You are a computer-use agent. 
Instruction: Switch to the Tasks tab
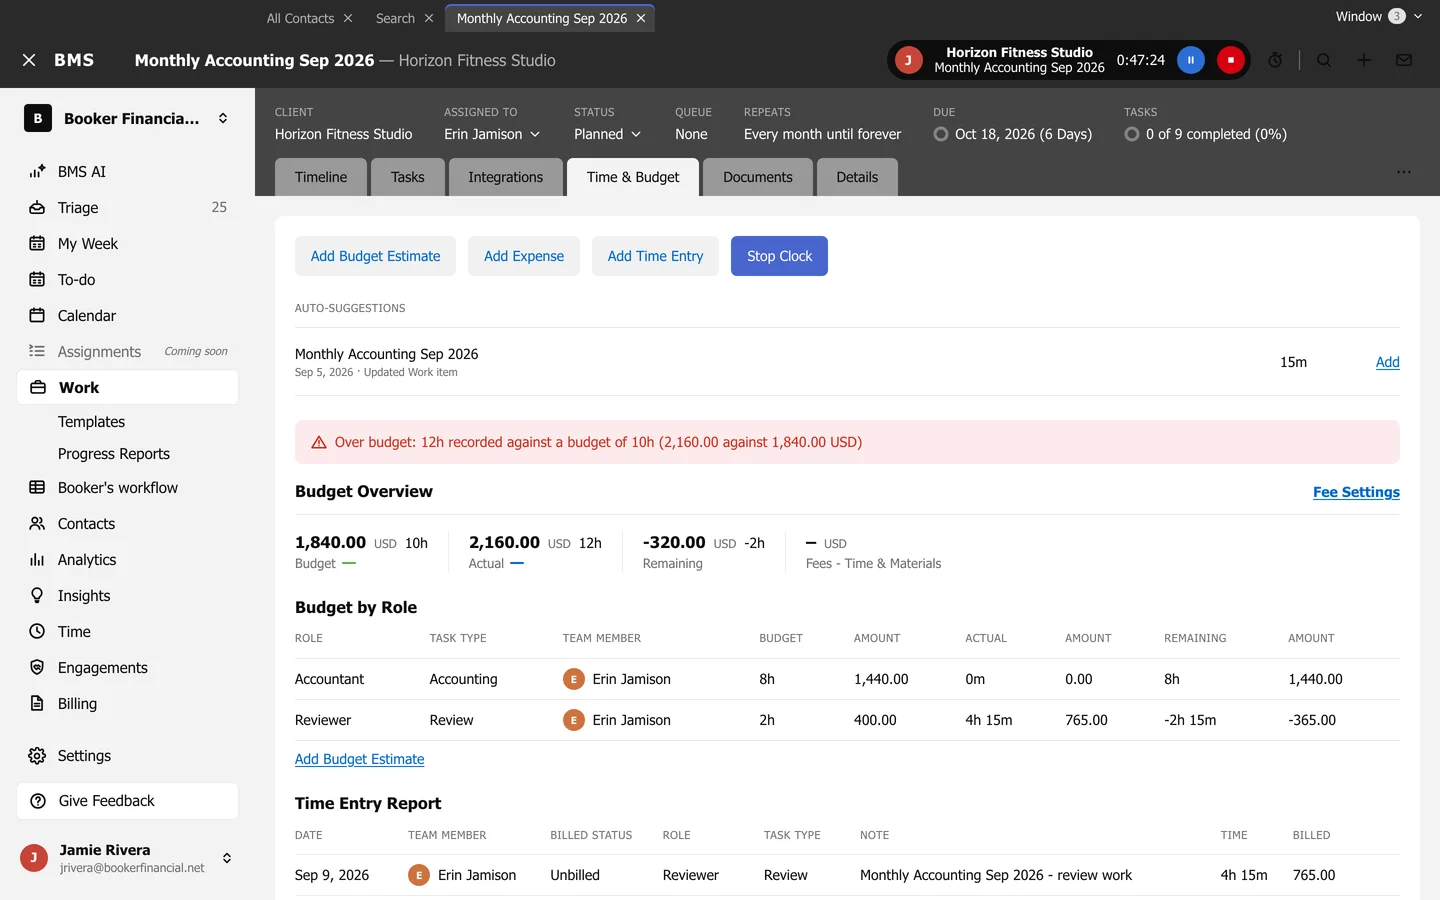click(408, 177)
